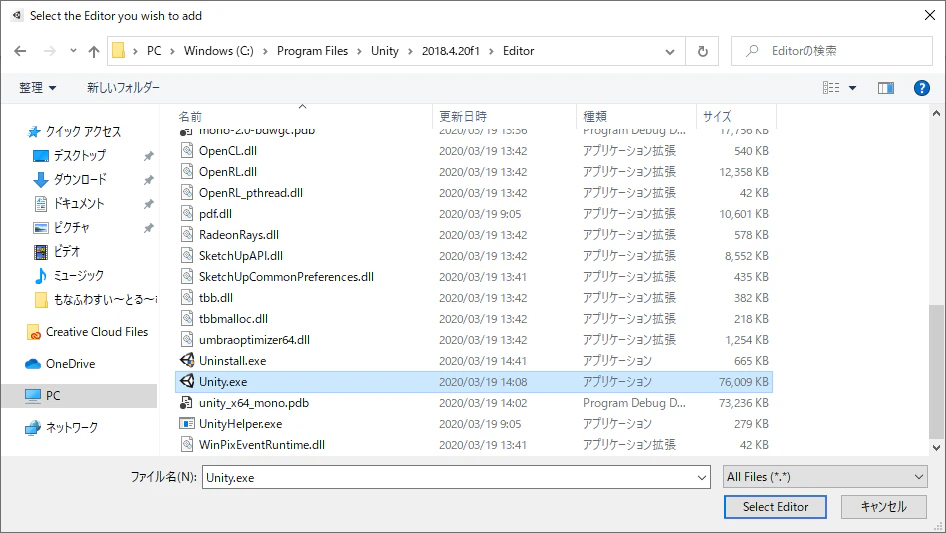Expand the file name combo dropdown
The height and width of the screenshot is (533, 946).
[702, 477]
